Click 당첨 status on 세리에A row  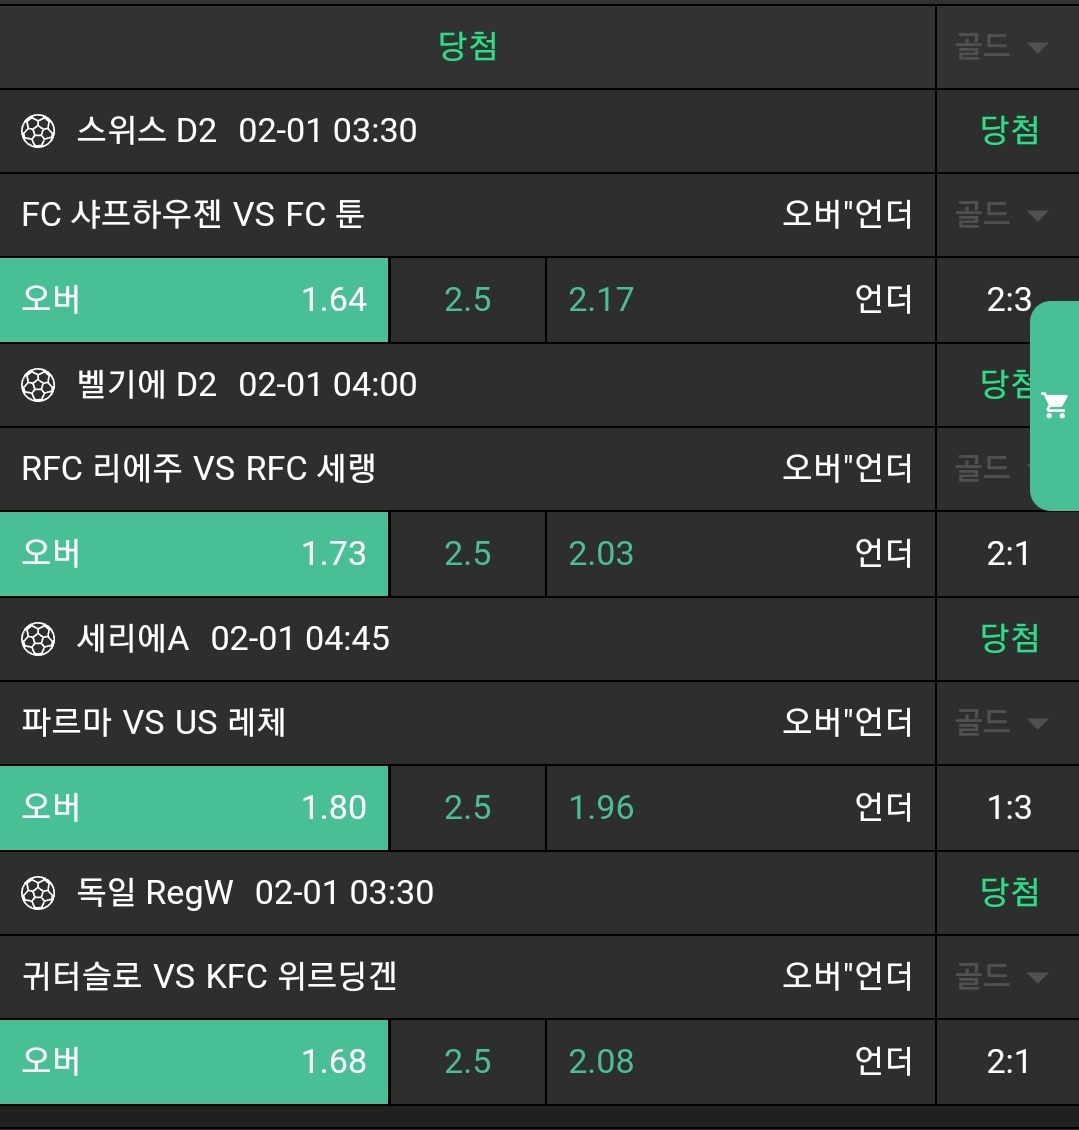click(x=1009, y=639)
